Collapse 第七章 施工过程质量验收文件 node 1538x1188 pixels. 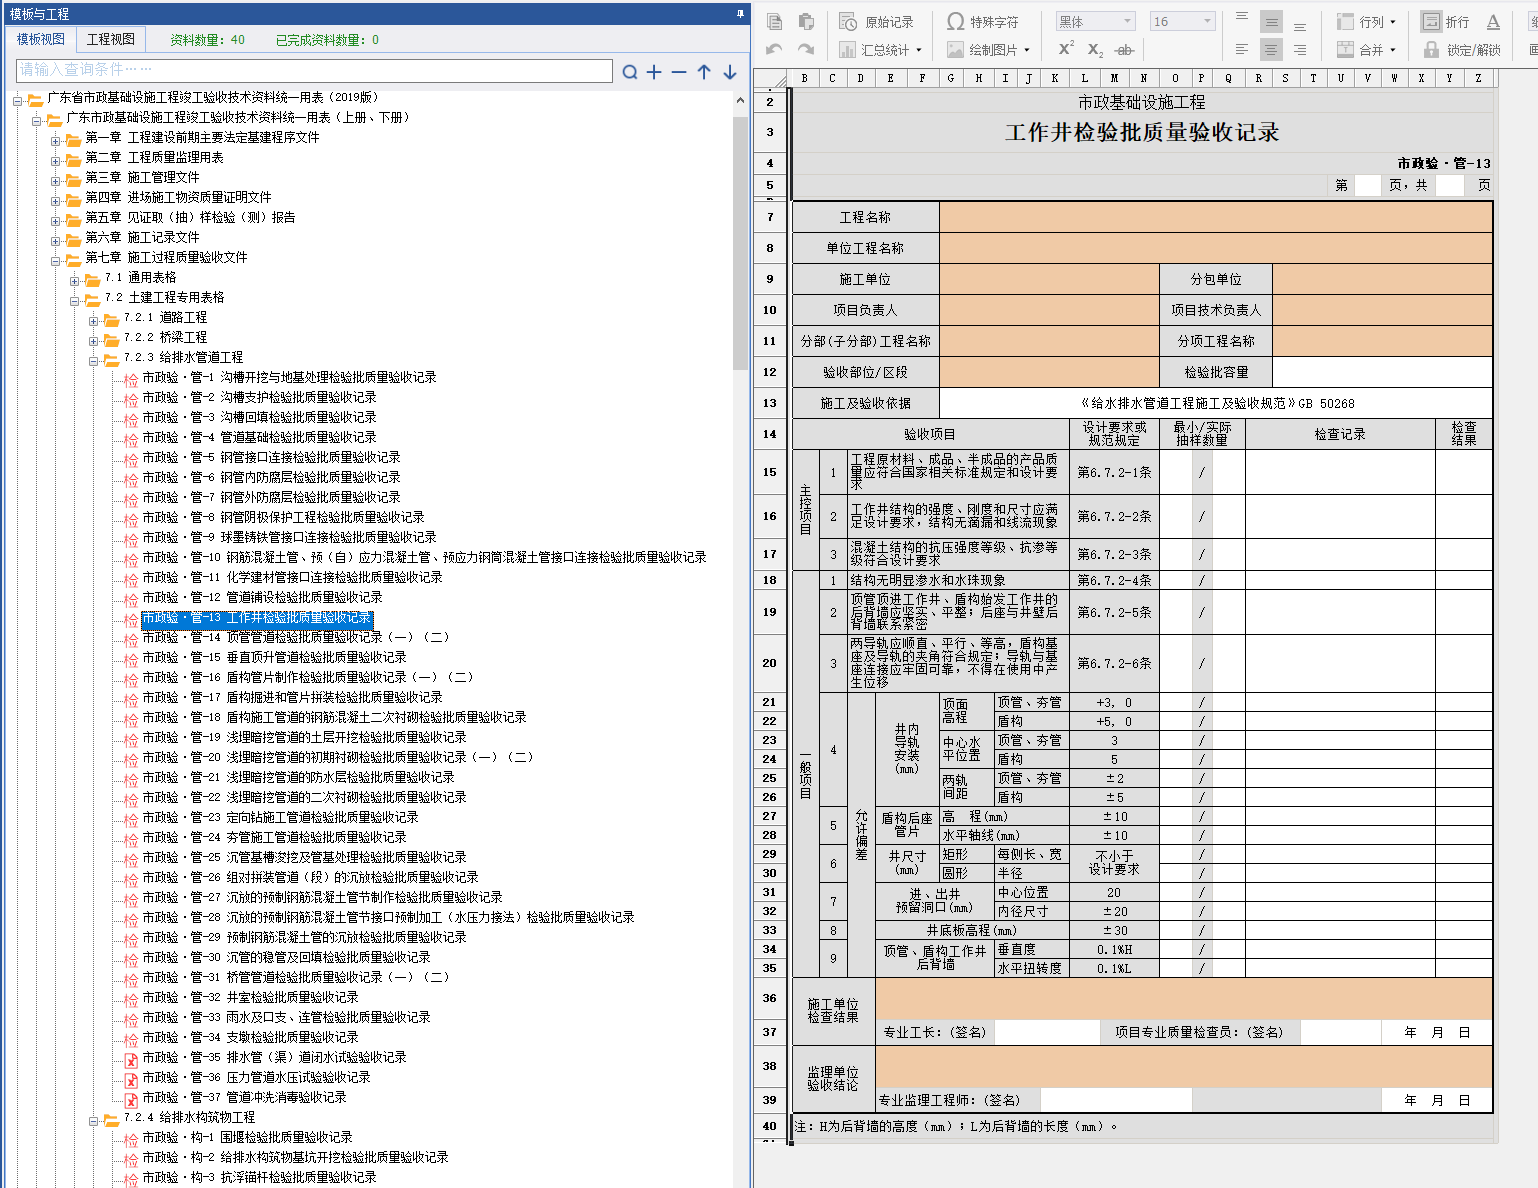tap(56, 260)
